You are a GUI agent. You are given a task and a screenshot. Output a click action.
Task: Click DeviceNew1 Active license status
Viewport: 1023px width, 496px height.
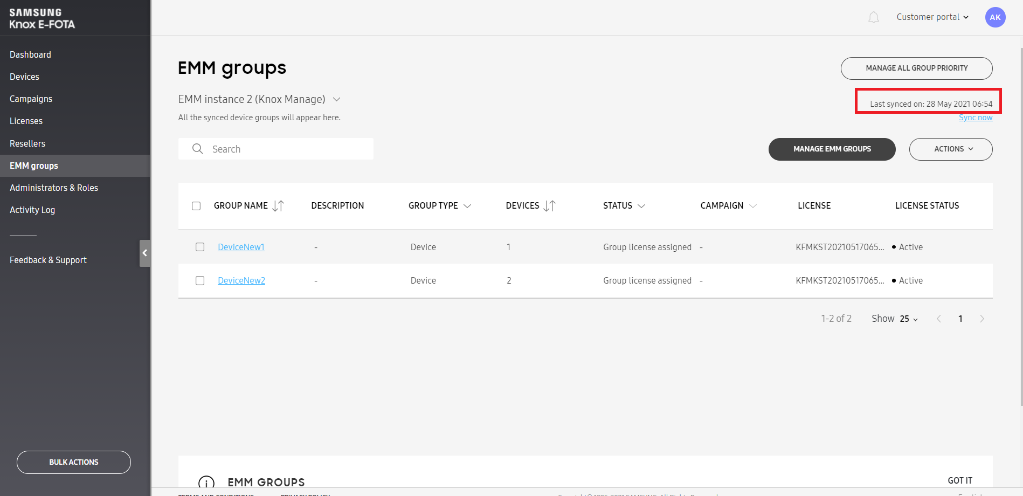click(908, 247)
